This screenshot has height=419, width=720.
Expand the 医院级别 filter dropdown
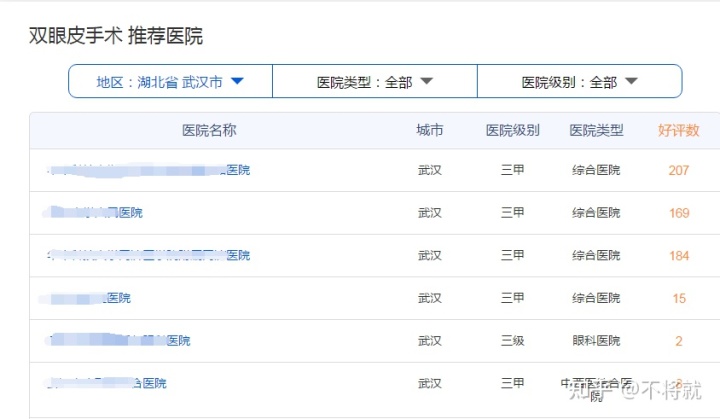coord(579,82)
